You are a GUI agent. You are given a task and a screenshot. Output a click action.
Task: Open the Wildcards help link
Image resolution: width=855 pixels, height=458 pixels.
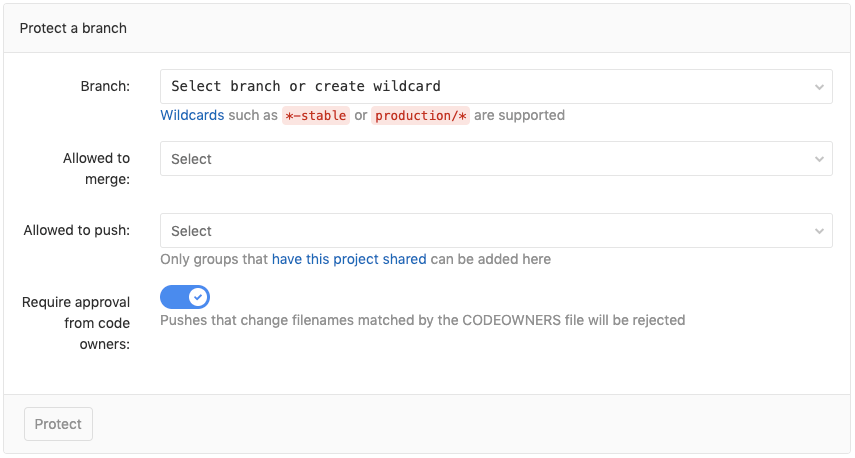click(192, 115)
